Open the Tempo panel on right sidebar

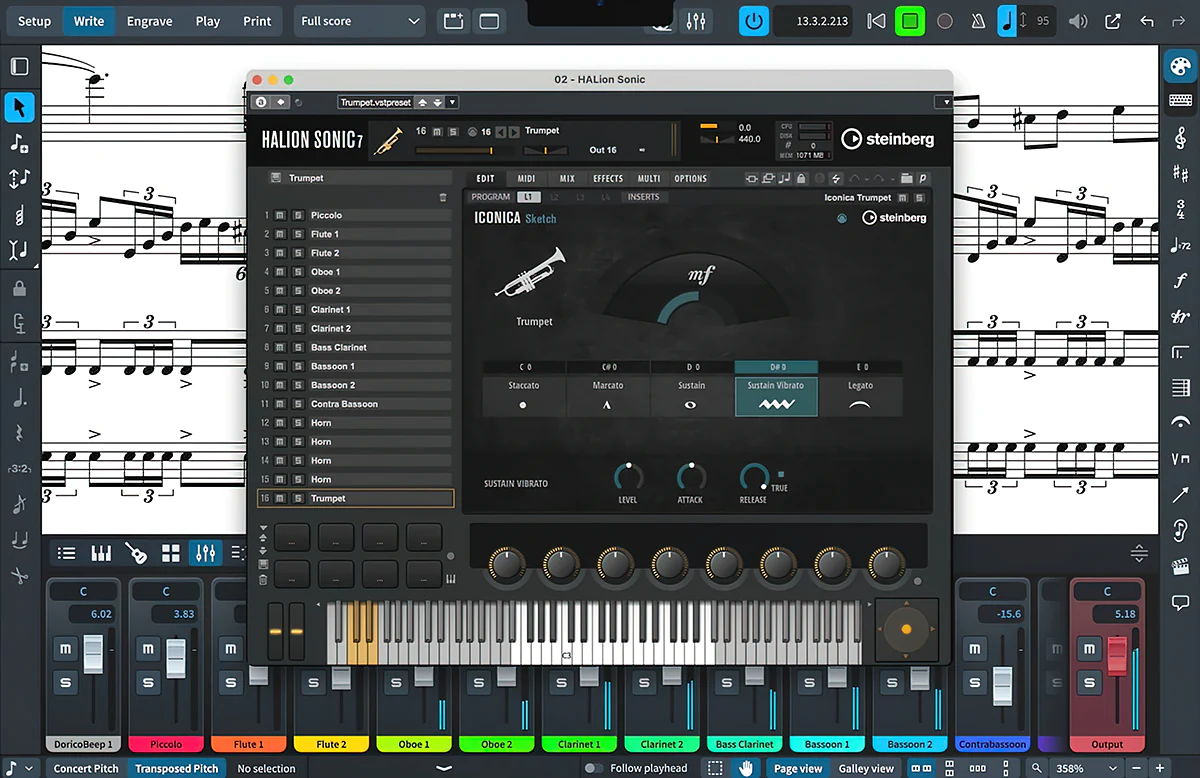coord(1180,245)
